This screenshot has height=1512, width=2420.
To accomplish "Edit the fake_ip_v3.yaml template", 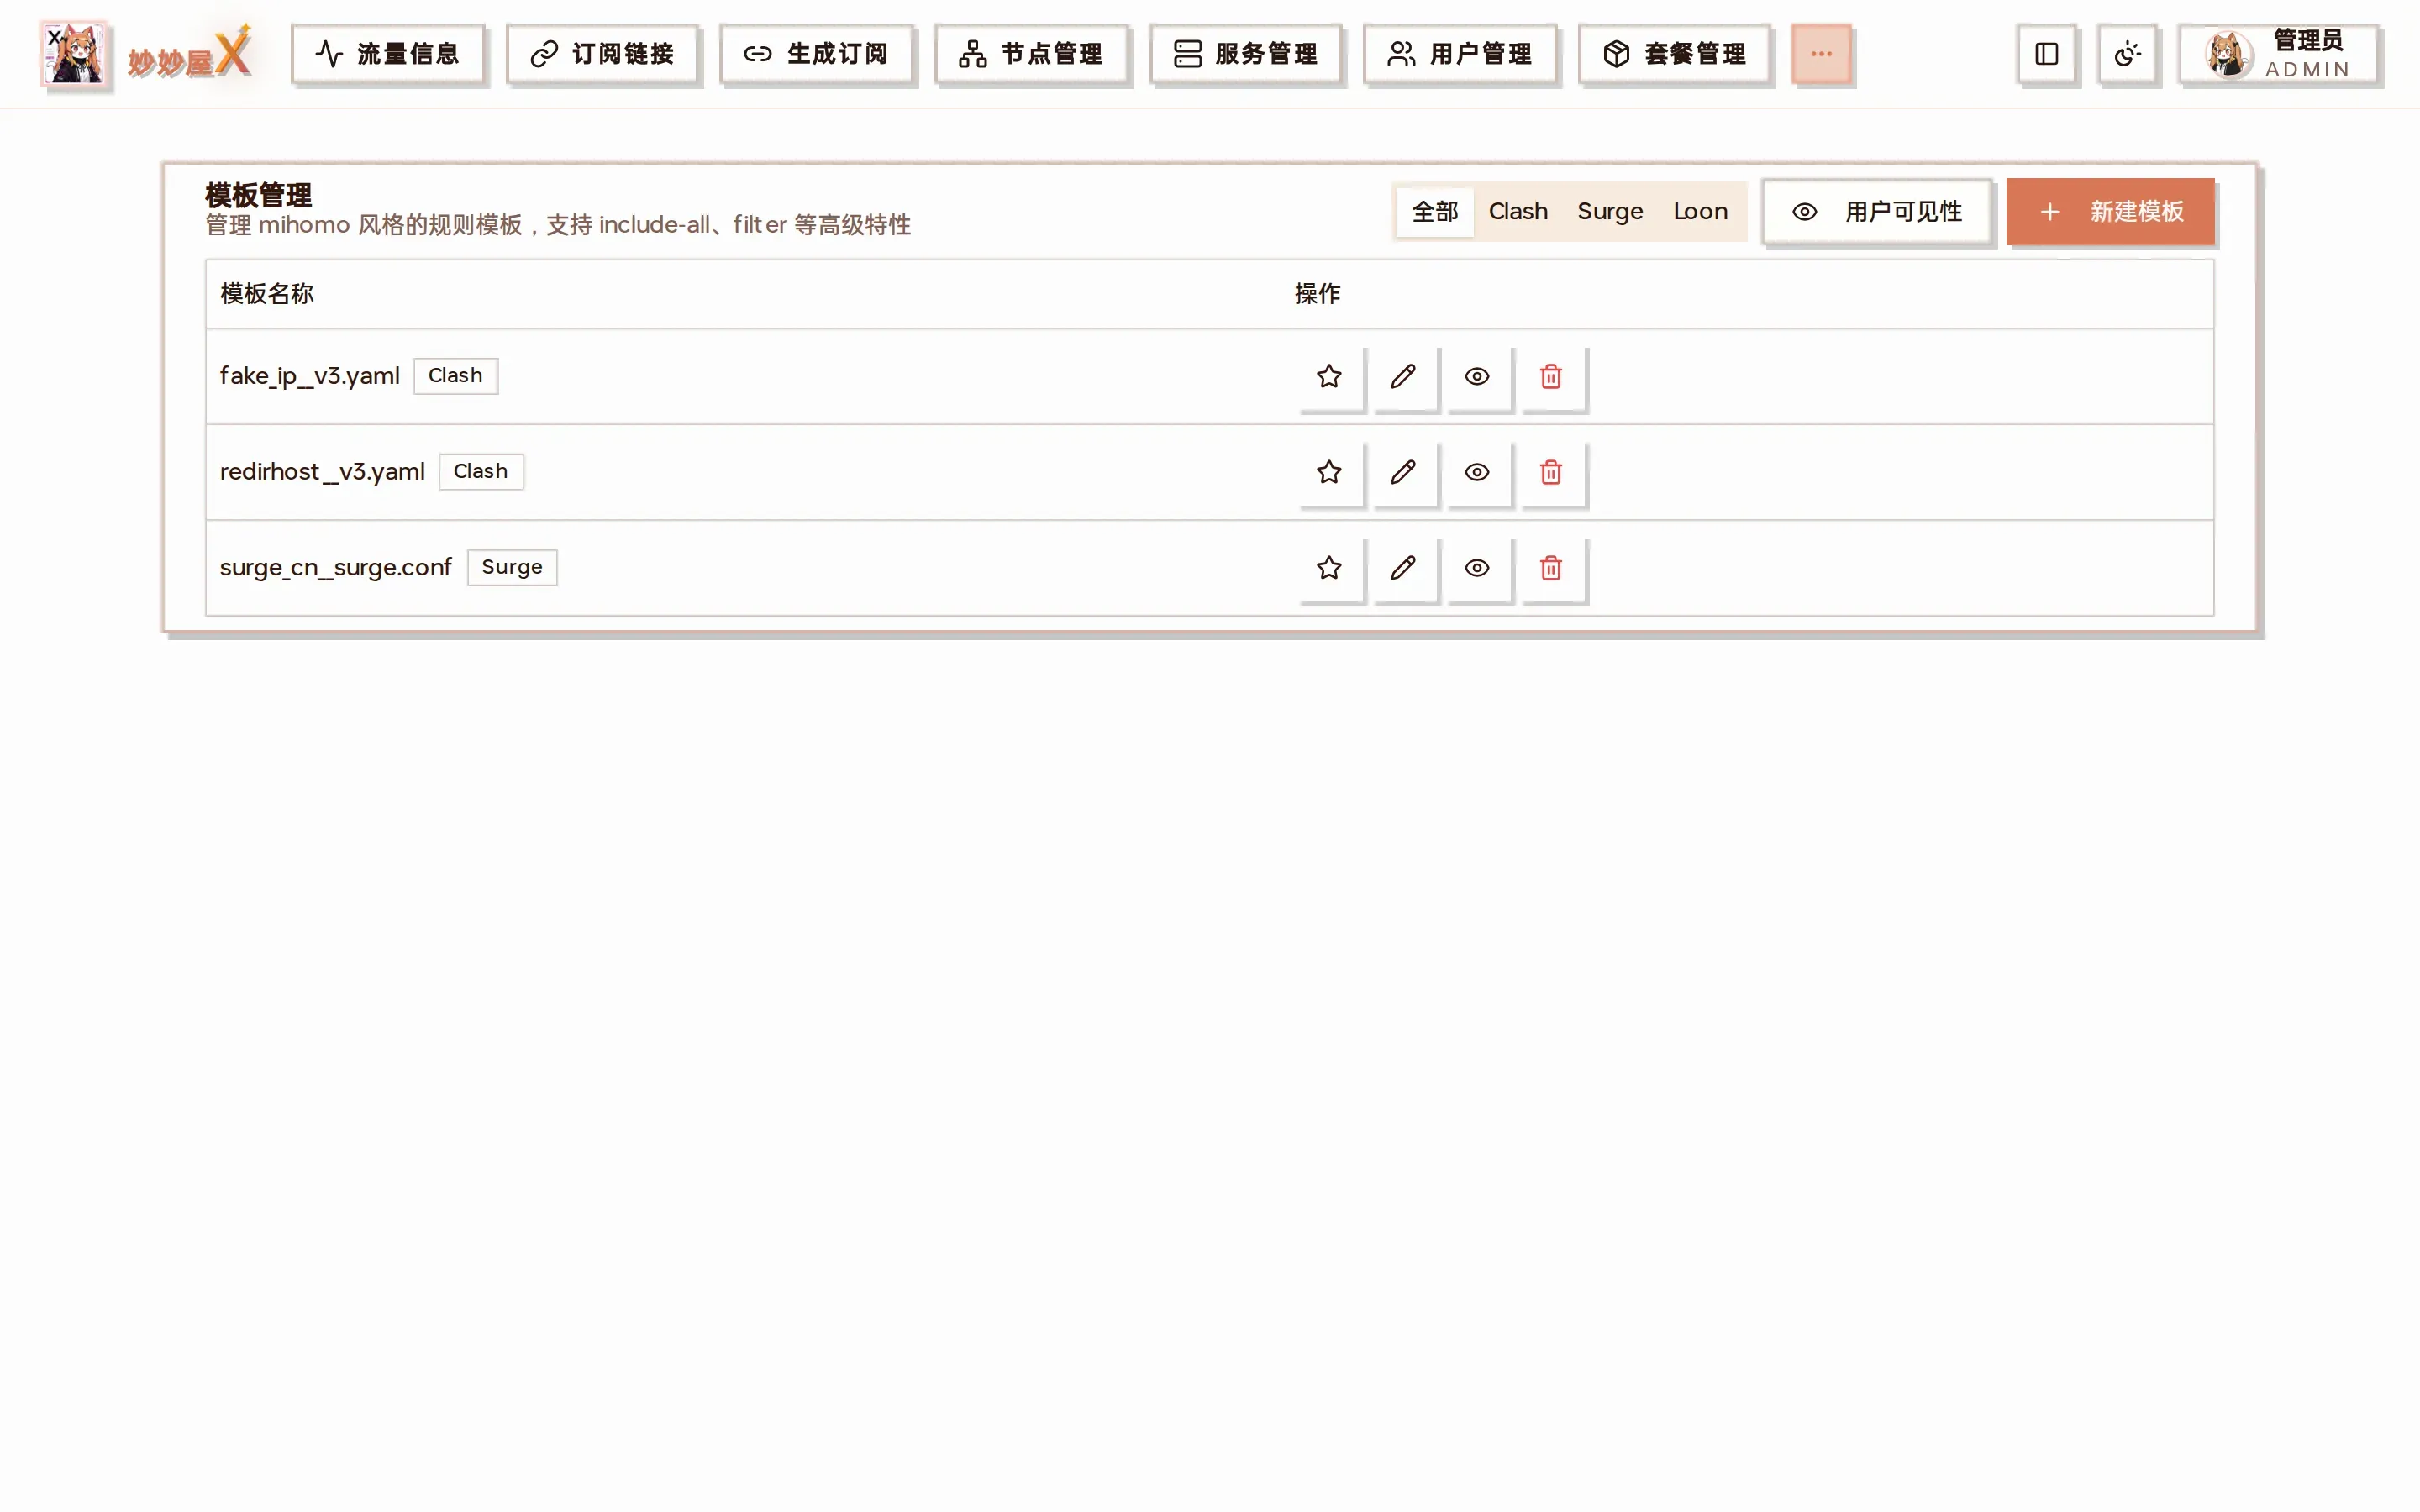I will (x=1403, y=376).
